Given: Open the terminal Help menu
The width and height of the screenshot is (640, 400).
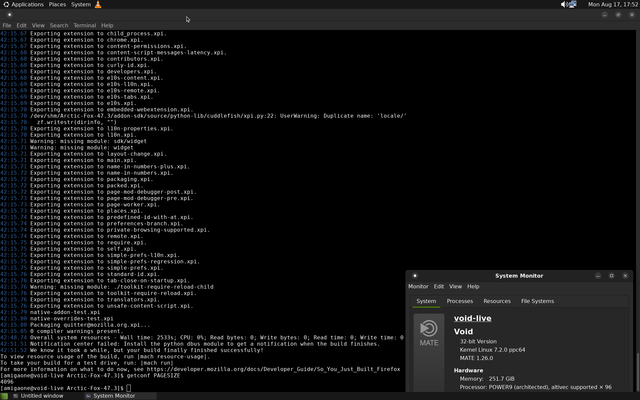Looking at the screenshot, I should coord(107,25).
